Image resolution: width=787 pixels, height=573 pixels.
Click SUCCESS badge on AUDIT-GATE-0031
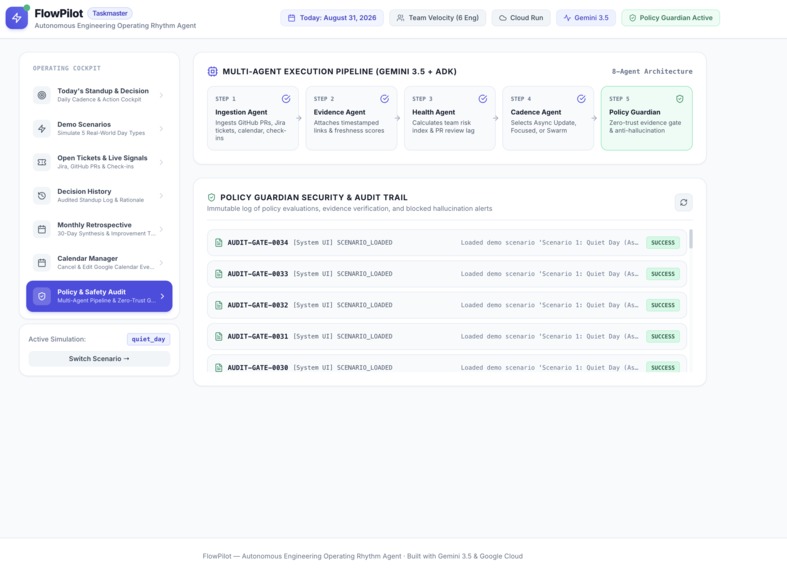pos(663,337)
